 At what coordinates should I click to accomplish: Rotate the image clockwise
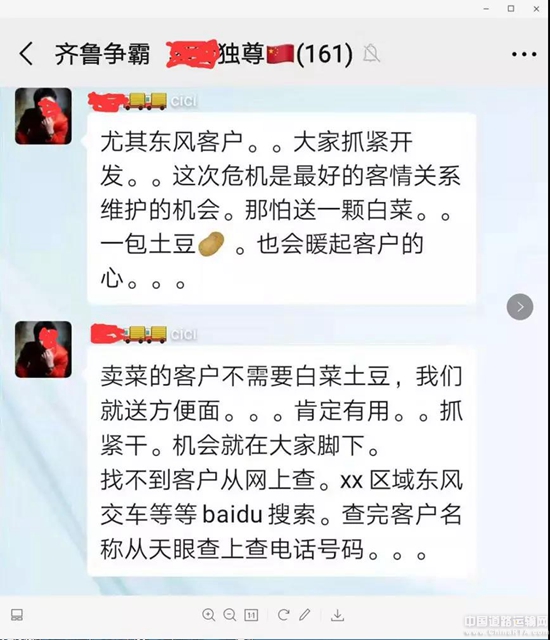283,615
